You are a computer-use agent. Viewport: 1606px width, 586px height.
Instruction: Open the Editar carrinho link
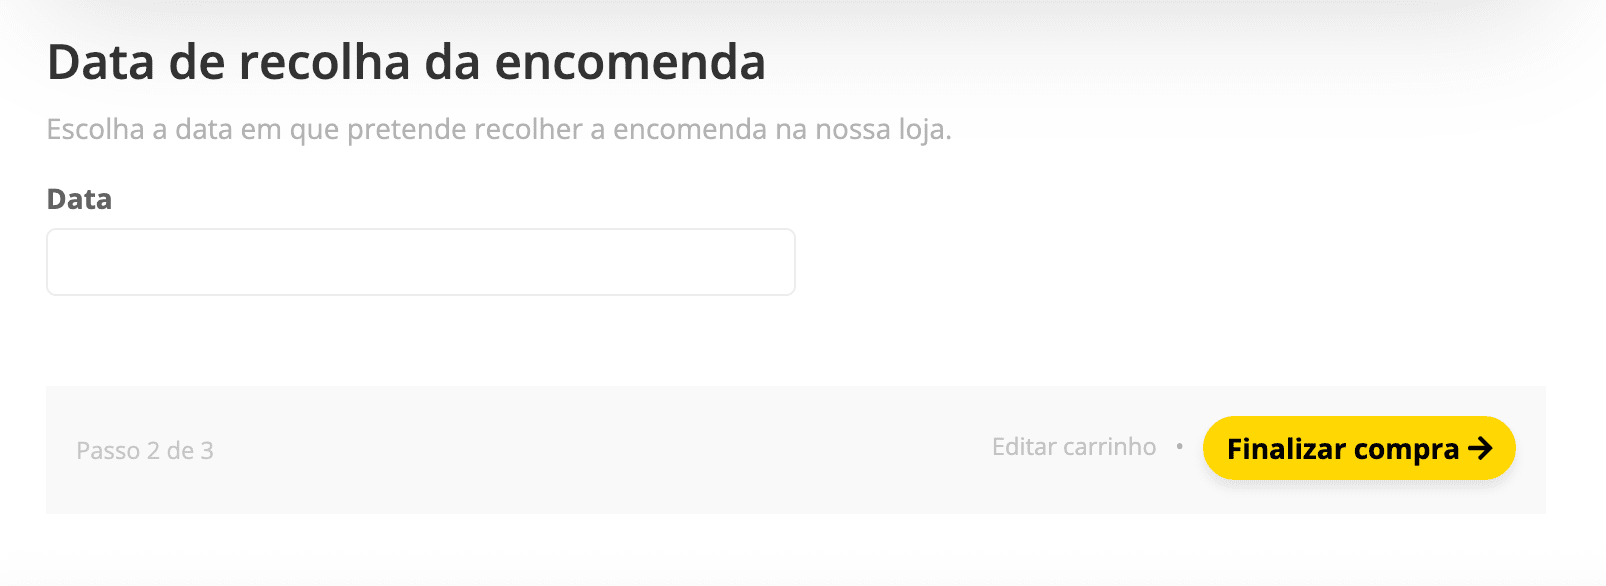point(1073,447)
